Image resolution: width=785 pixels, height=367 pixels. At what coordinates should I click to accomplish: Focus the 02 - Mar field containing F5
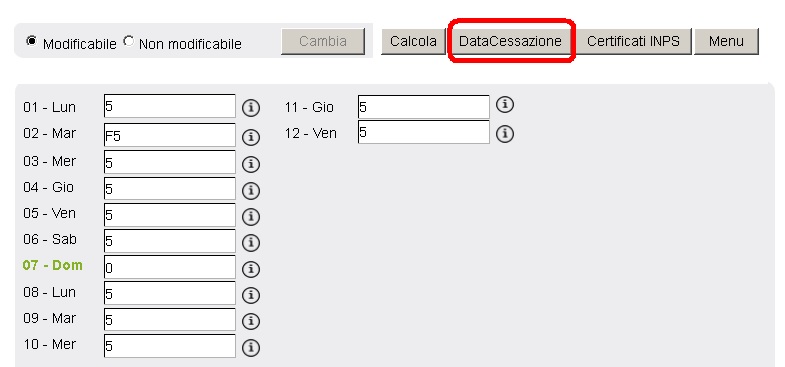[x=170, y=135]
